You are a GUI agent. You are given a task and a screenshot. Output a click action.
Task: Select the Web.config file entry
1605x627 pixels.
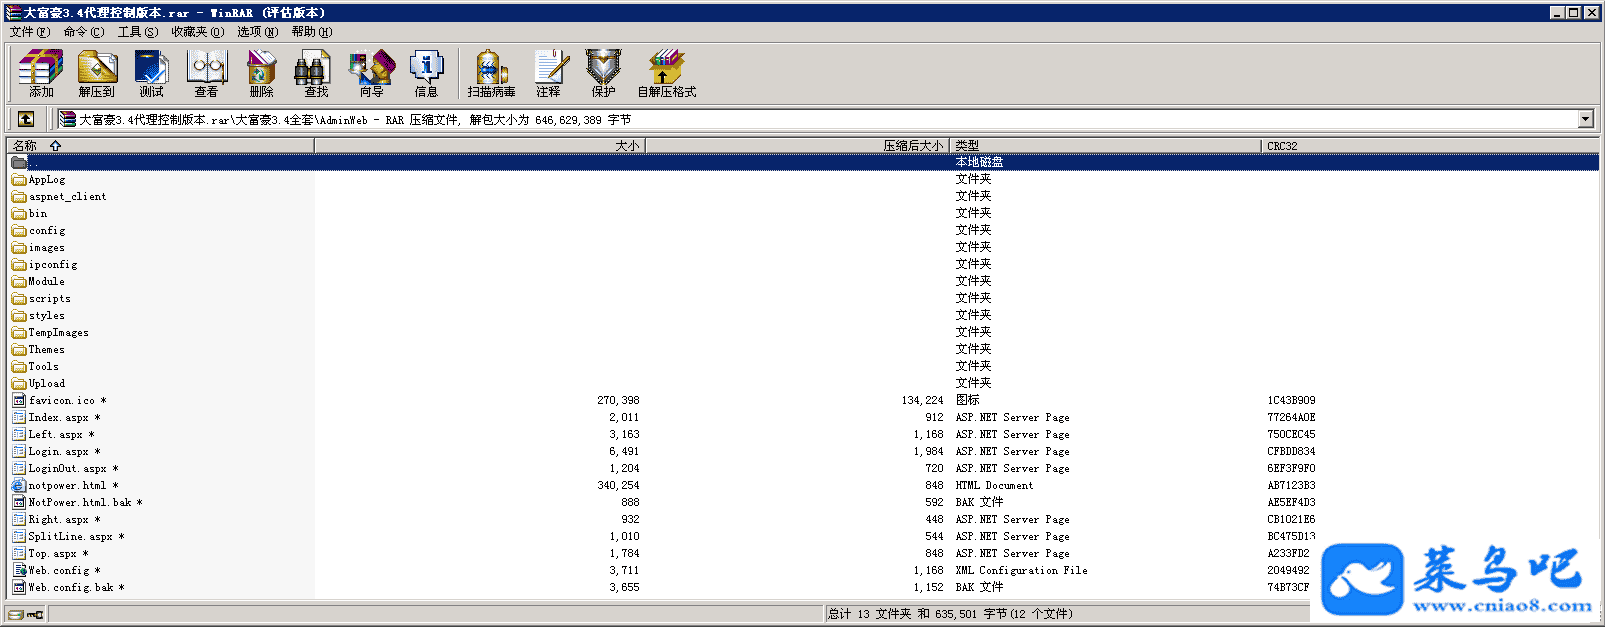[58, 570]
